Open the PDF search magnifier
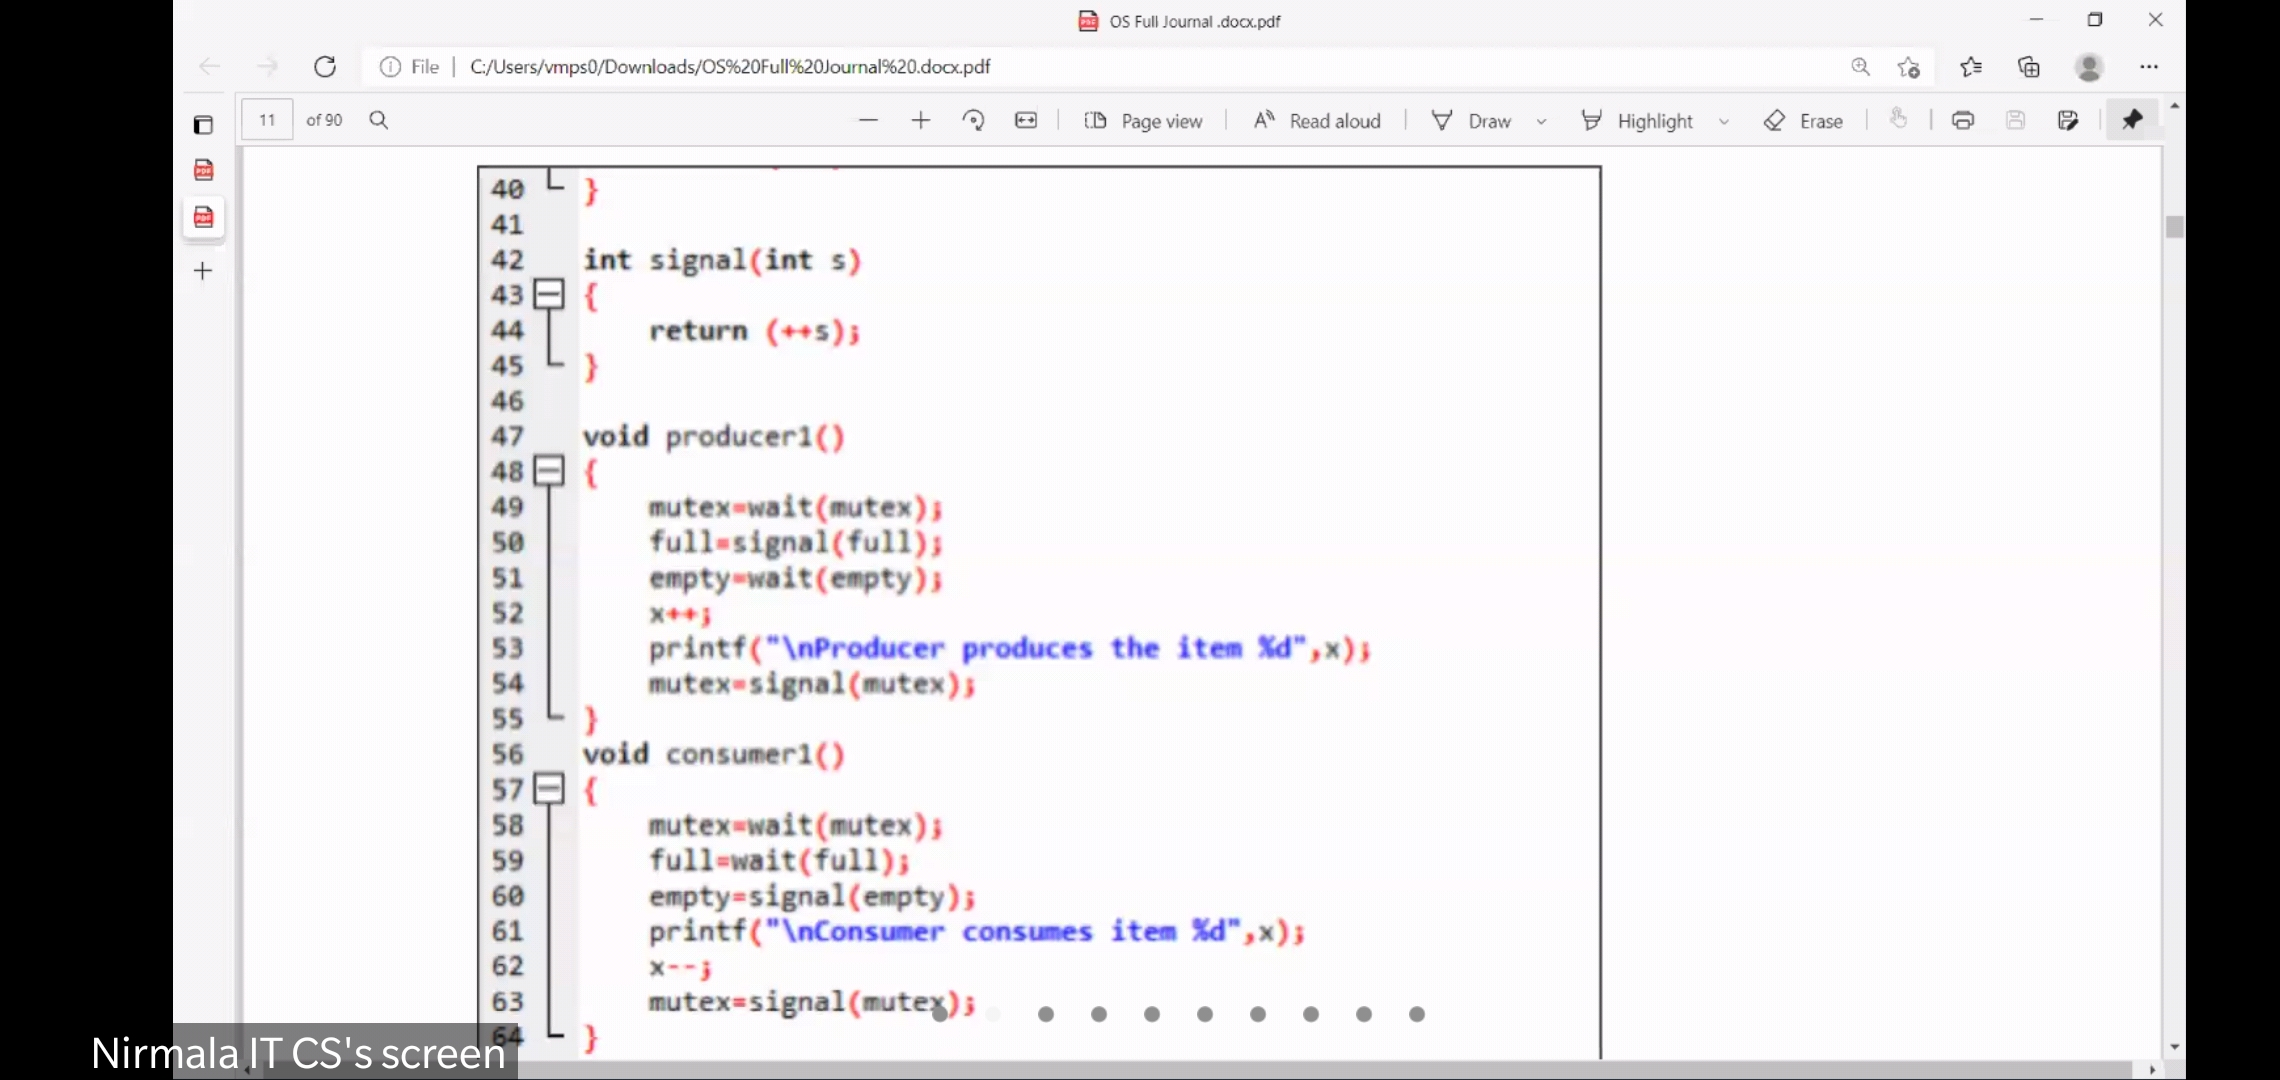This screenshot has height=1080, width=2280. point(379,120)
